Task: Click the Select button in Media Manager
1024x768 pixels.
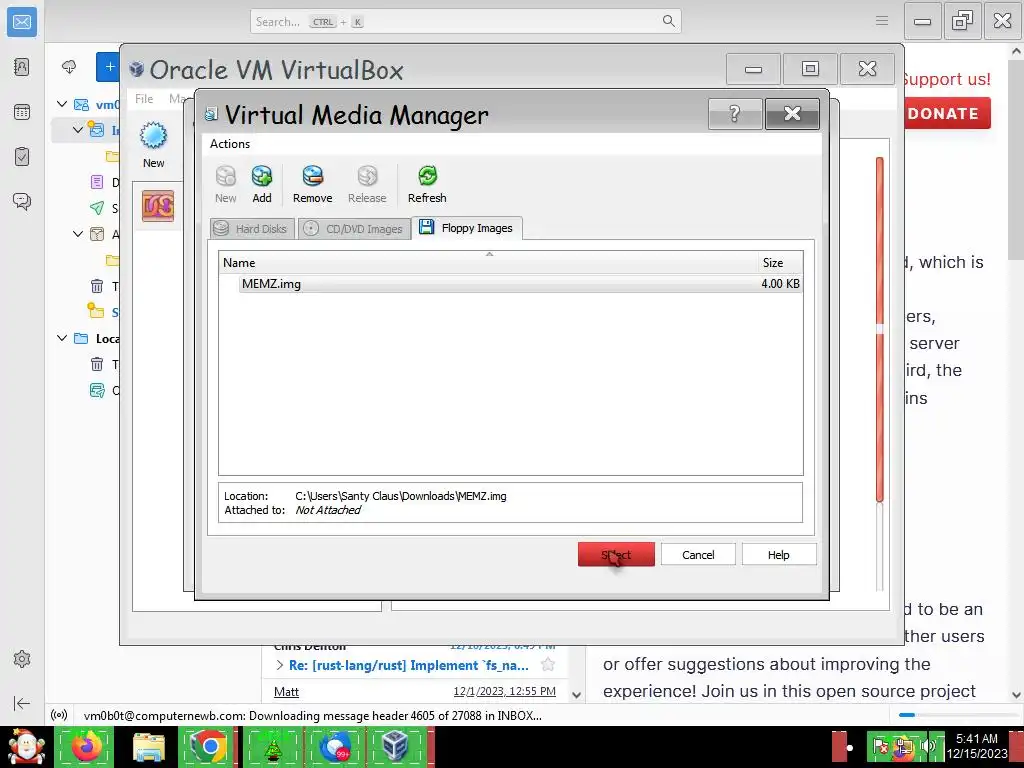Action: 616,554
